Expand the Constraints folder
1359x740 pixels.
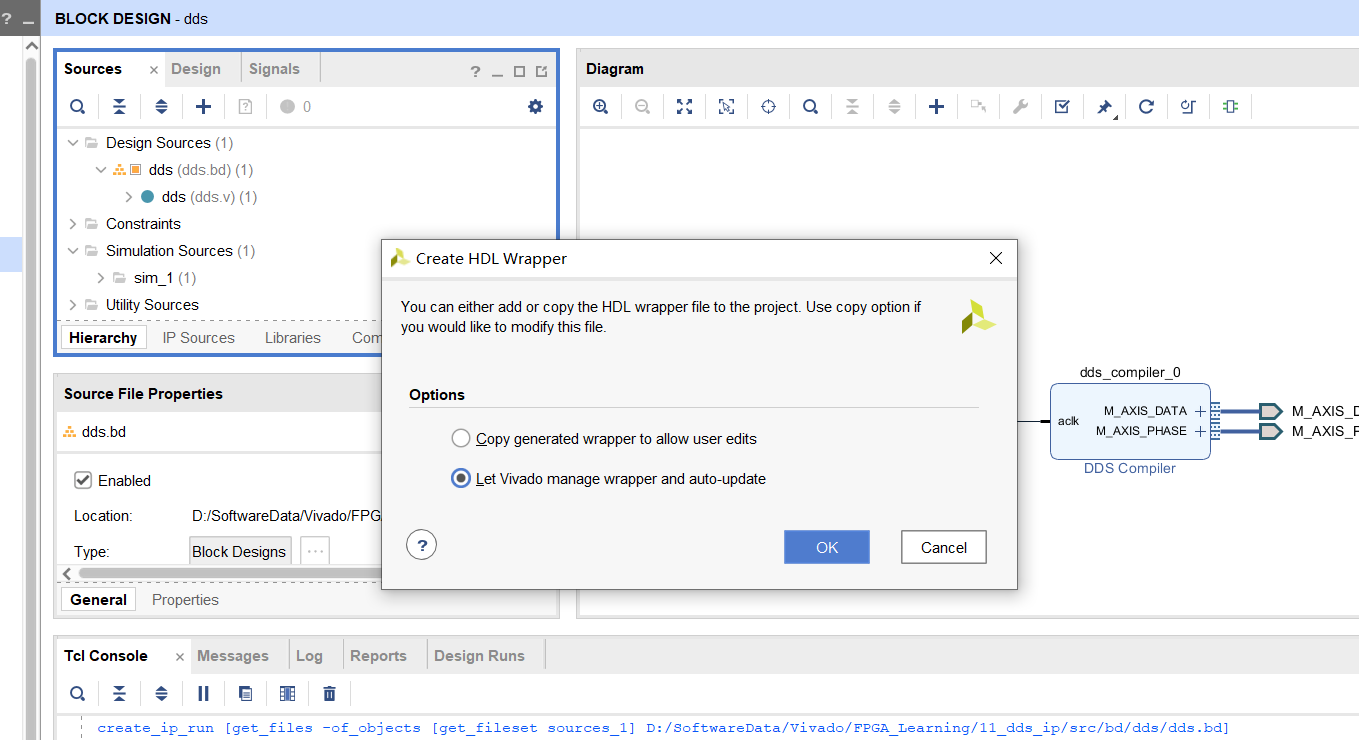pyautogui.click(x=73, y=224)
